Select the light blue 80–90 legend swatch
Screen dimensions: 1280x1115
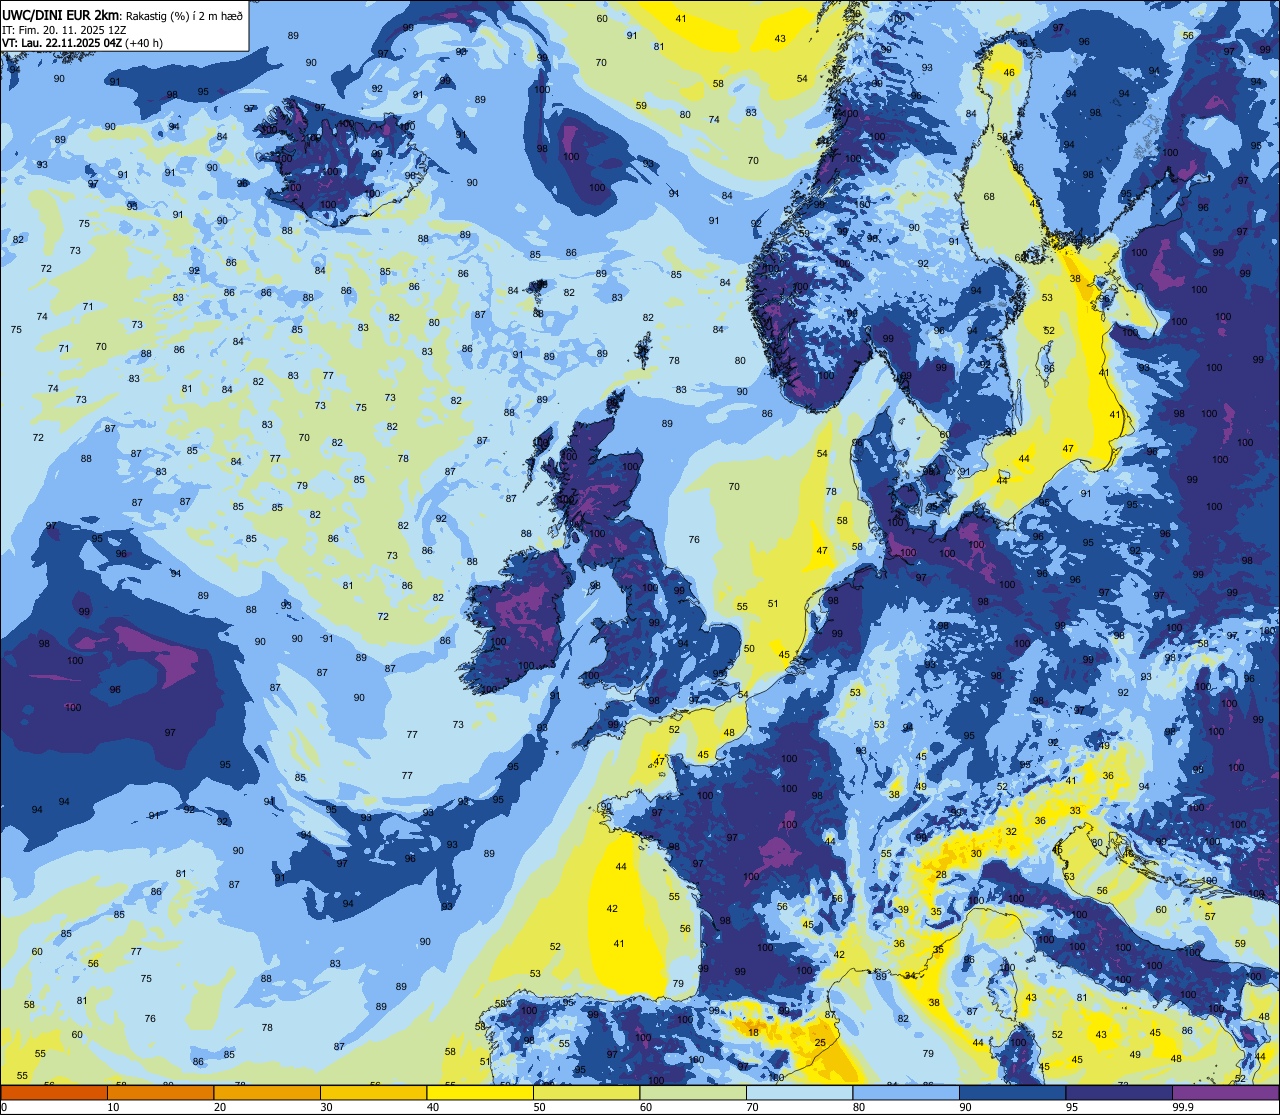(906, 1092)
